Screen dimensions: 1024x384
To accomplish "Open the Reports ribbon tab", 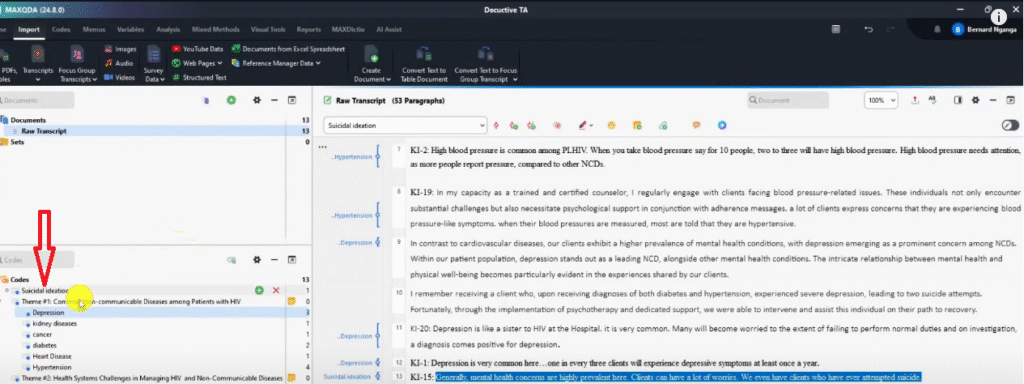I will (x=308, y=29).
